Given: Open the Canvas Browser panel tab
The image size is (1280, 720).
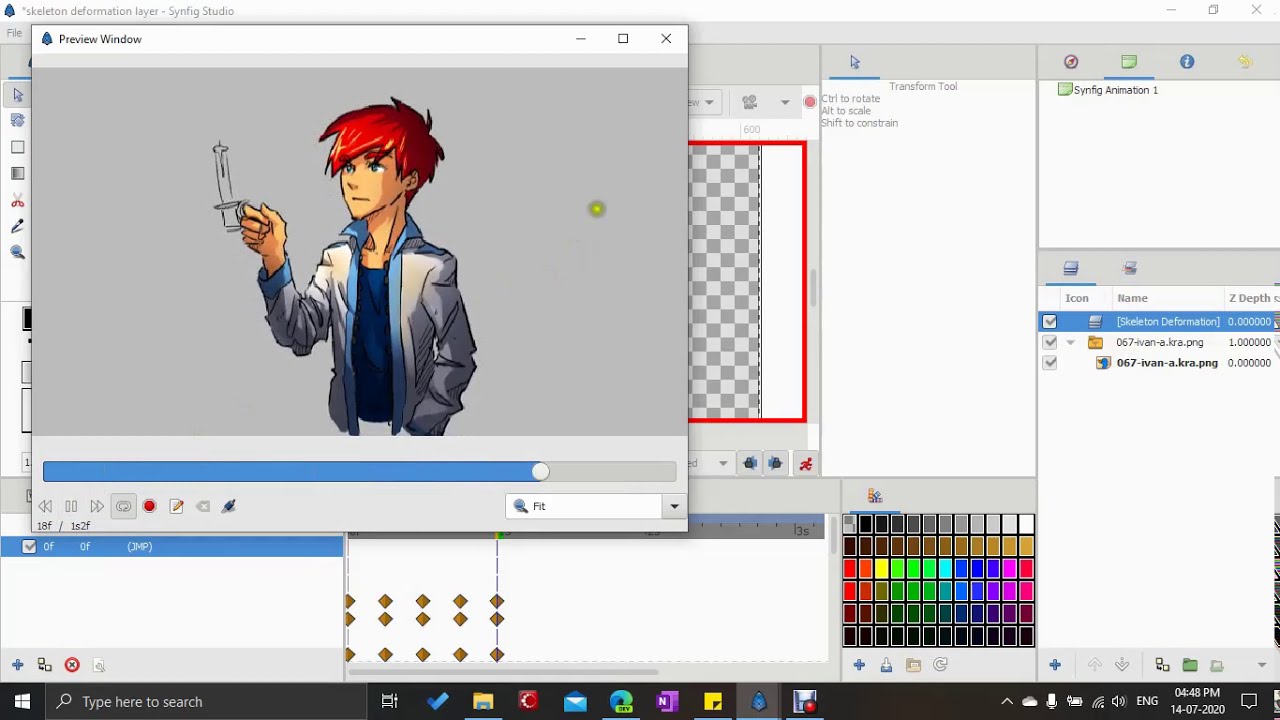Looking at the screenshot, I should tap(1129, 62).
